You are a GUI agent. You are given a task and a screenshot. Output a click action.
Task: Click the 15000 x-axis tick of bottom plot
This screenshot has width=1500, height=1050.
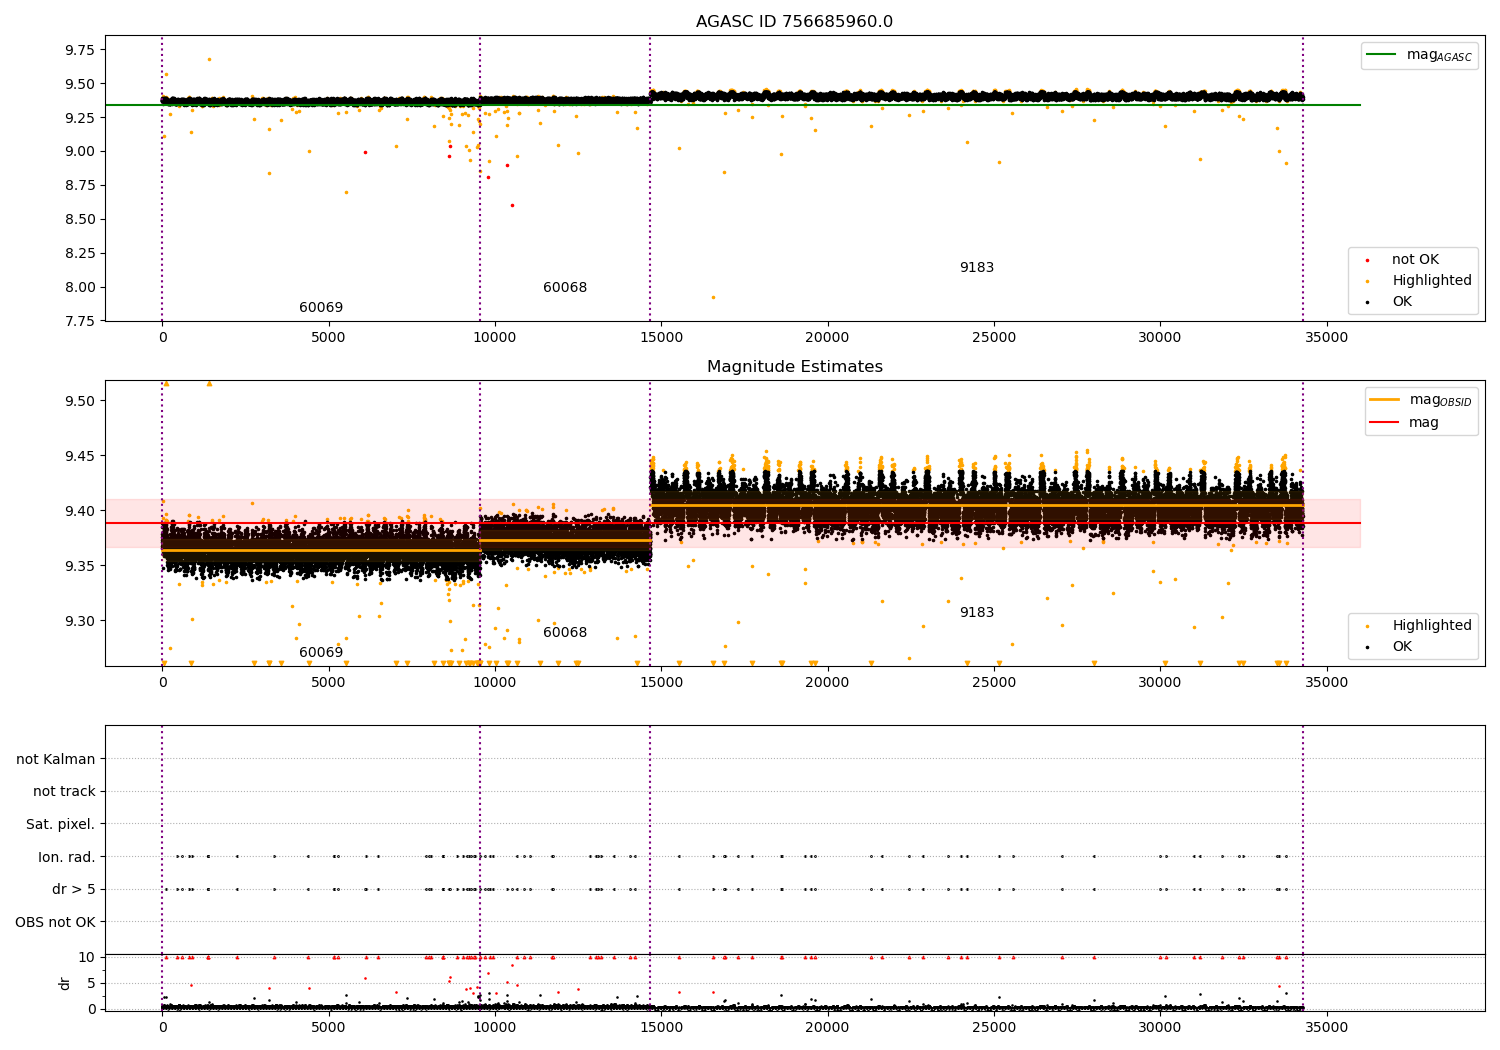661,1026
